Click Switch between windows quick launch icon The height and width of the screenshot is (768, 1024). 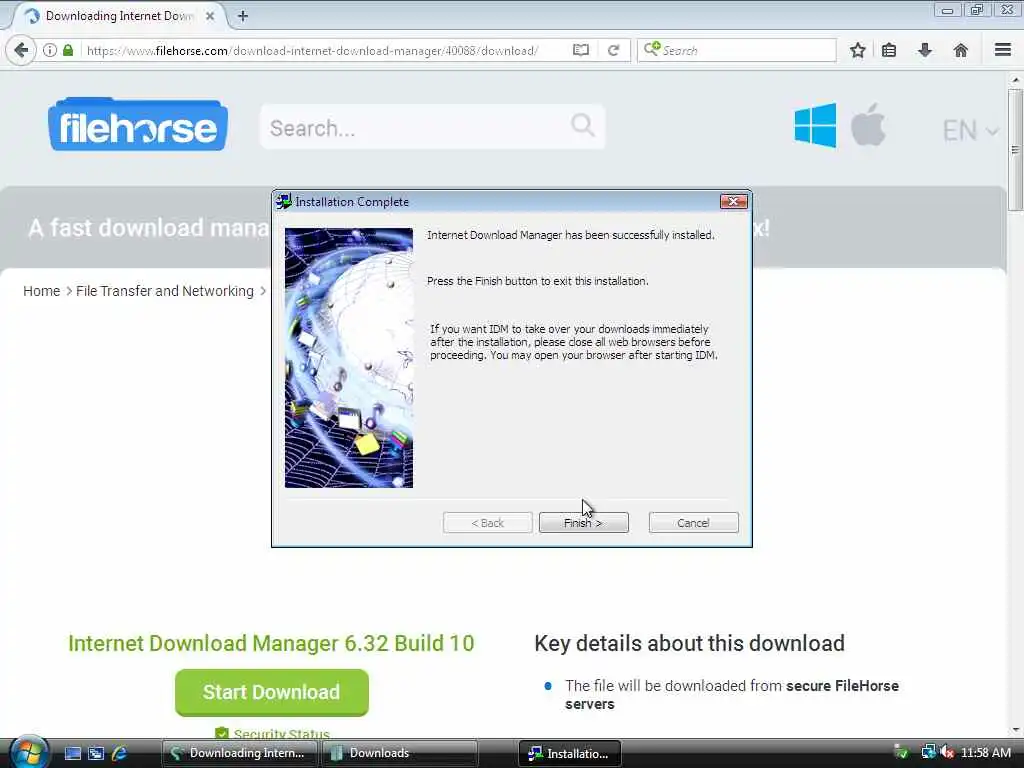coord(96,753)
